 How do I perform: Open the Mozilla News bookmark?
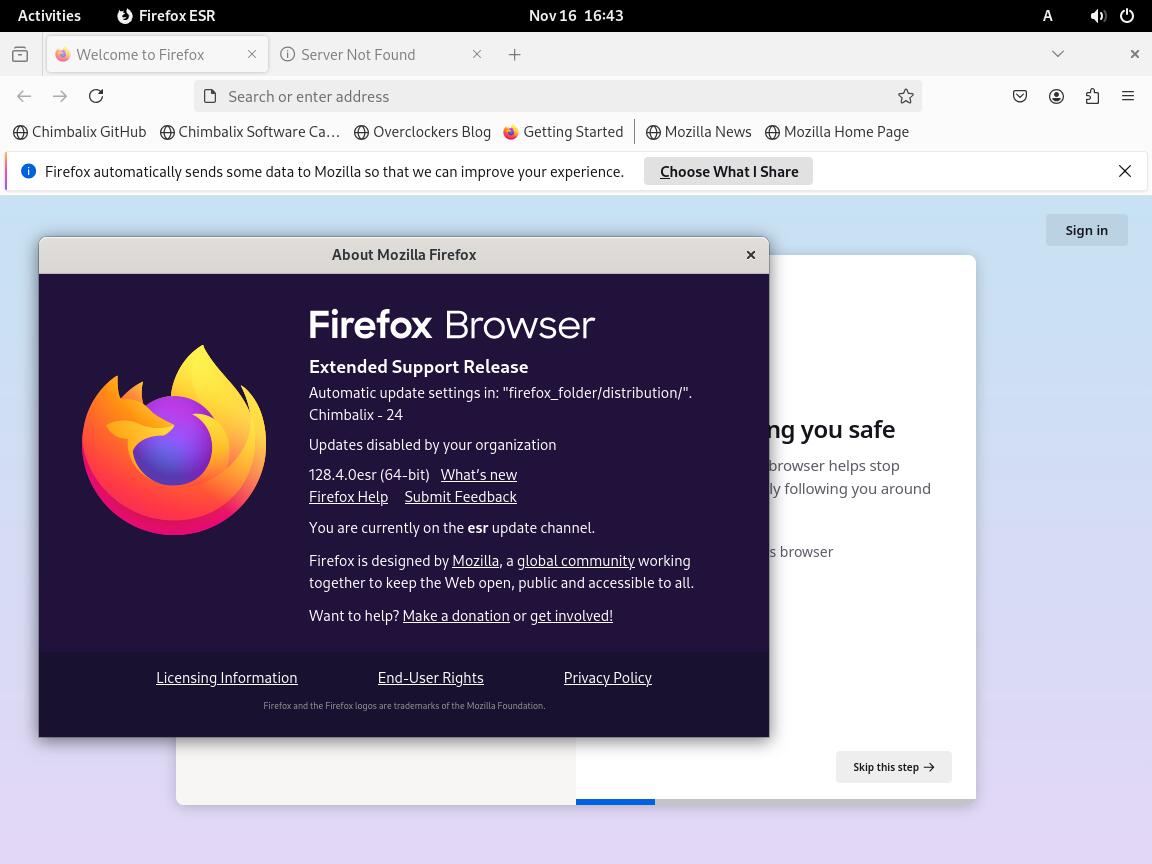(x=699, y=132)
